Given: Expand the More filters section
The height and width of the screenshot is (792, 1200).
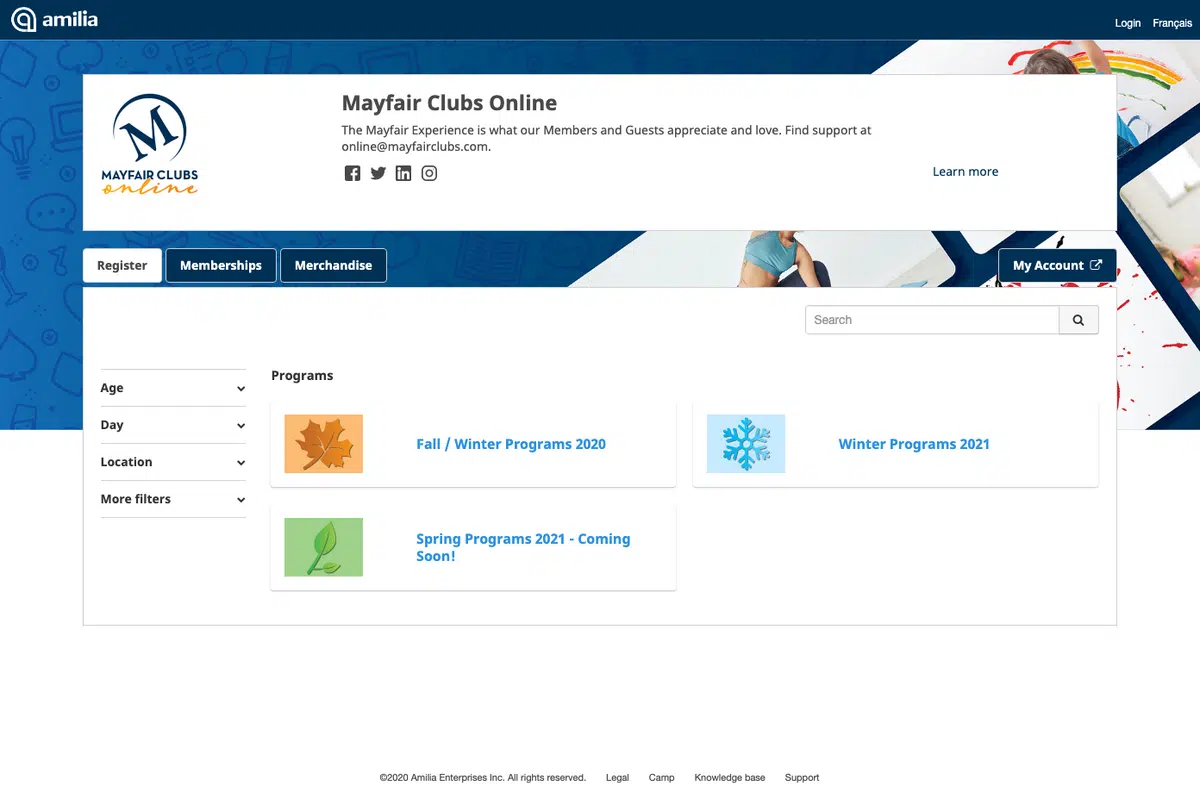Looking at the screenshot, I should coord(173,499).
